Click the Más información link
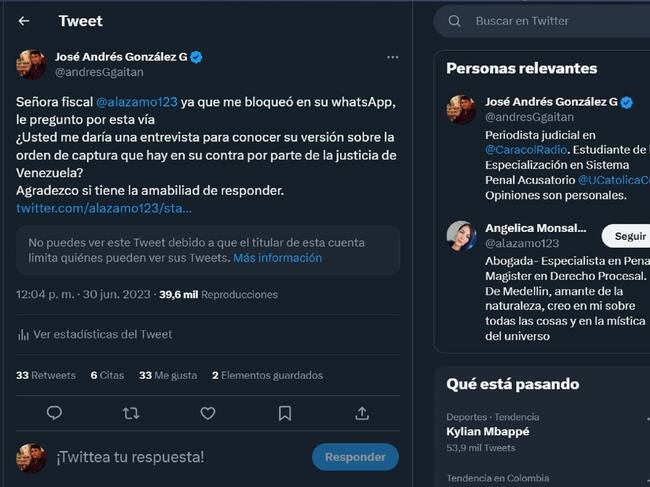 click(277, 258)
